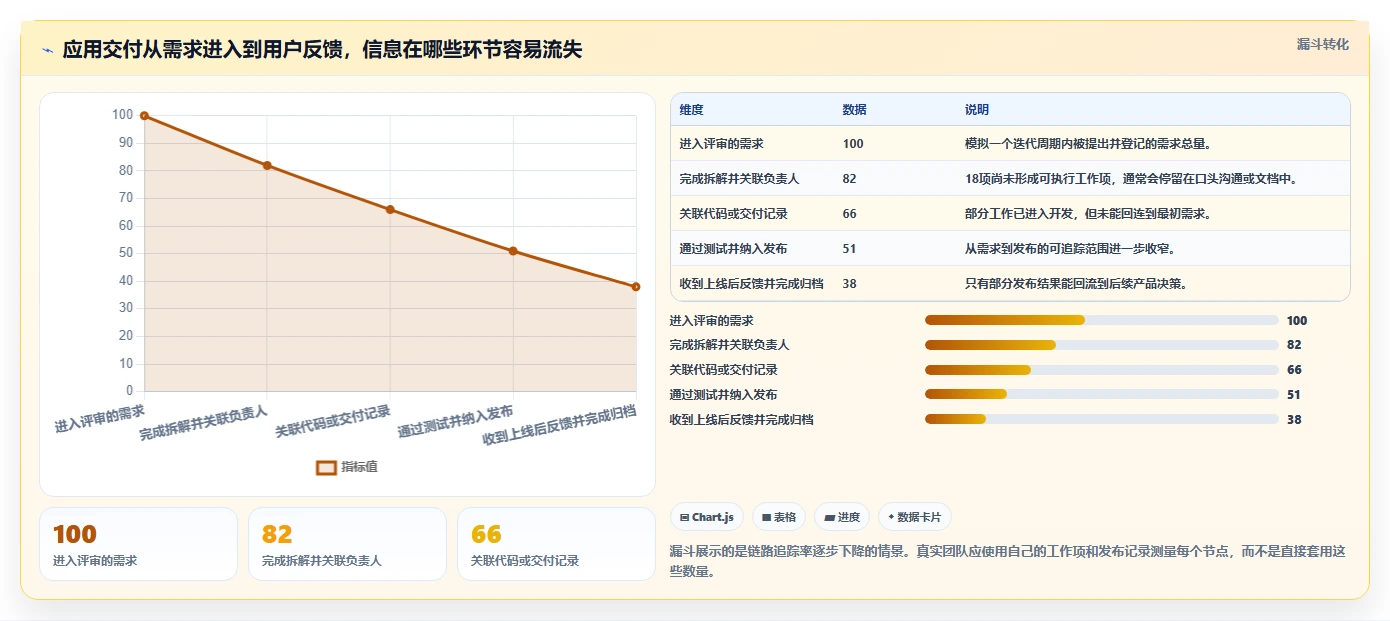Click the chart point for 收到上线后反馈并完成归档
Image resolution: width=1390 pixels, height=621 pixels.
pyautogui.click(x=635, y=287)
